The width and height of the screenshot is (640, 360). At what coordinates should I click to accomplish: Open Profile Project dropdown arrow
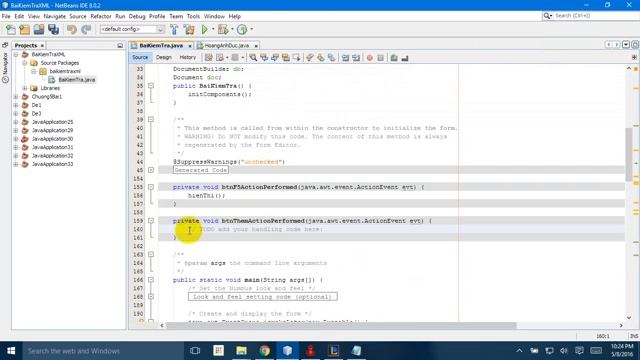click(251, 29)
